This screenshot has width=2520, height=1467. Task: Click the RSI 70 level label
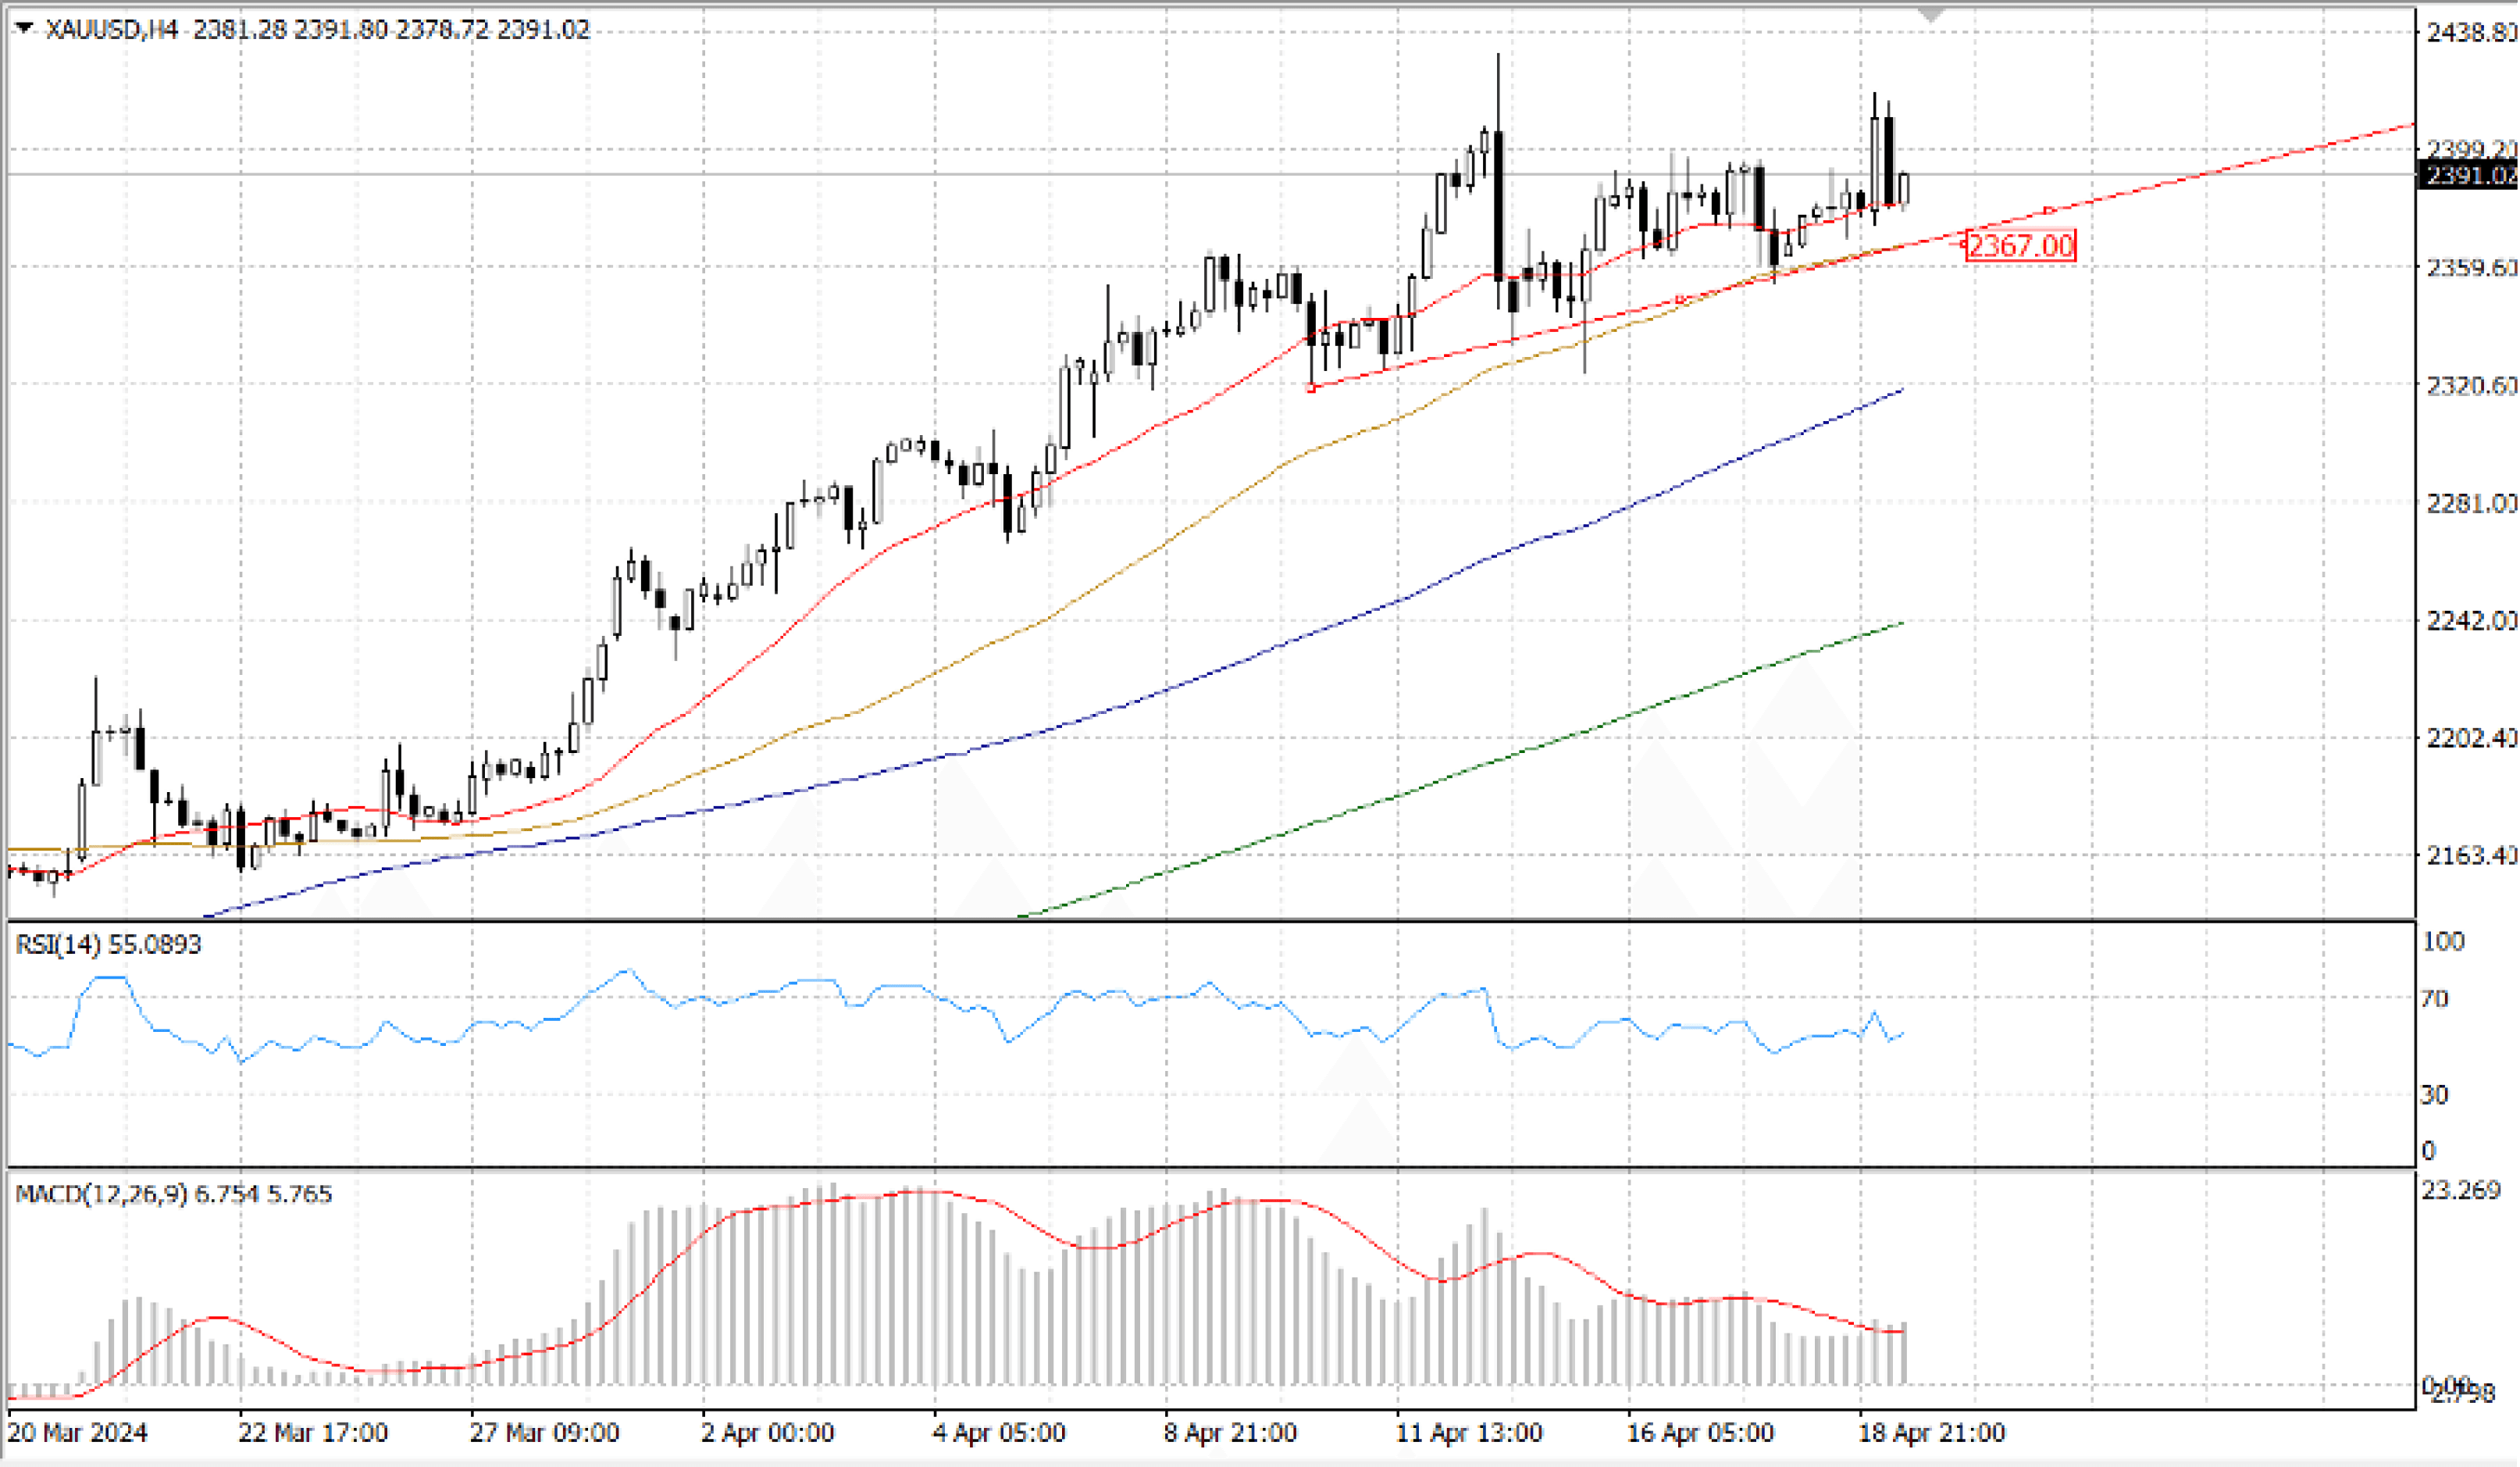2435,998
